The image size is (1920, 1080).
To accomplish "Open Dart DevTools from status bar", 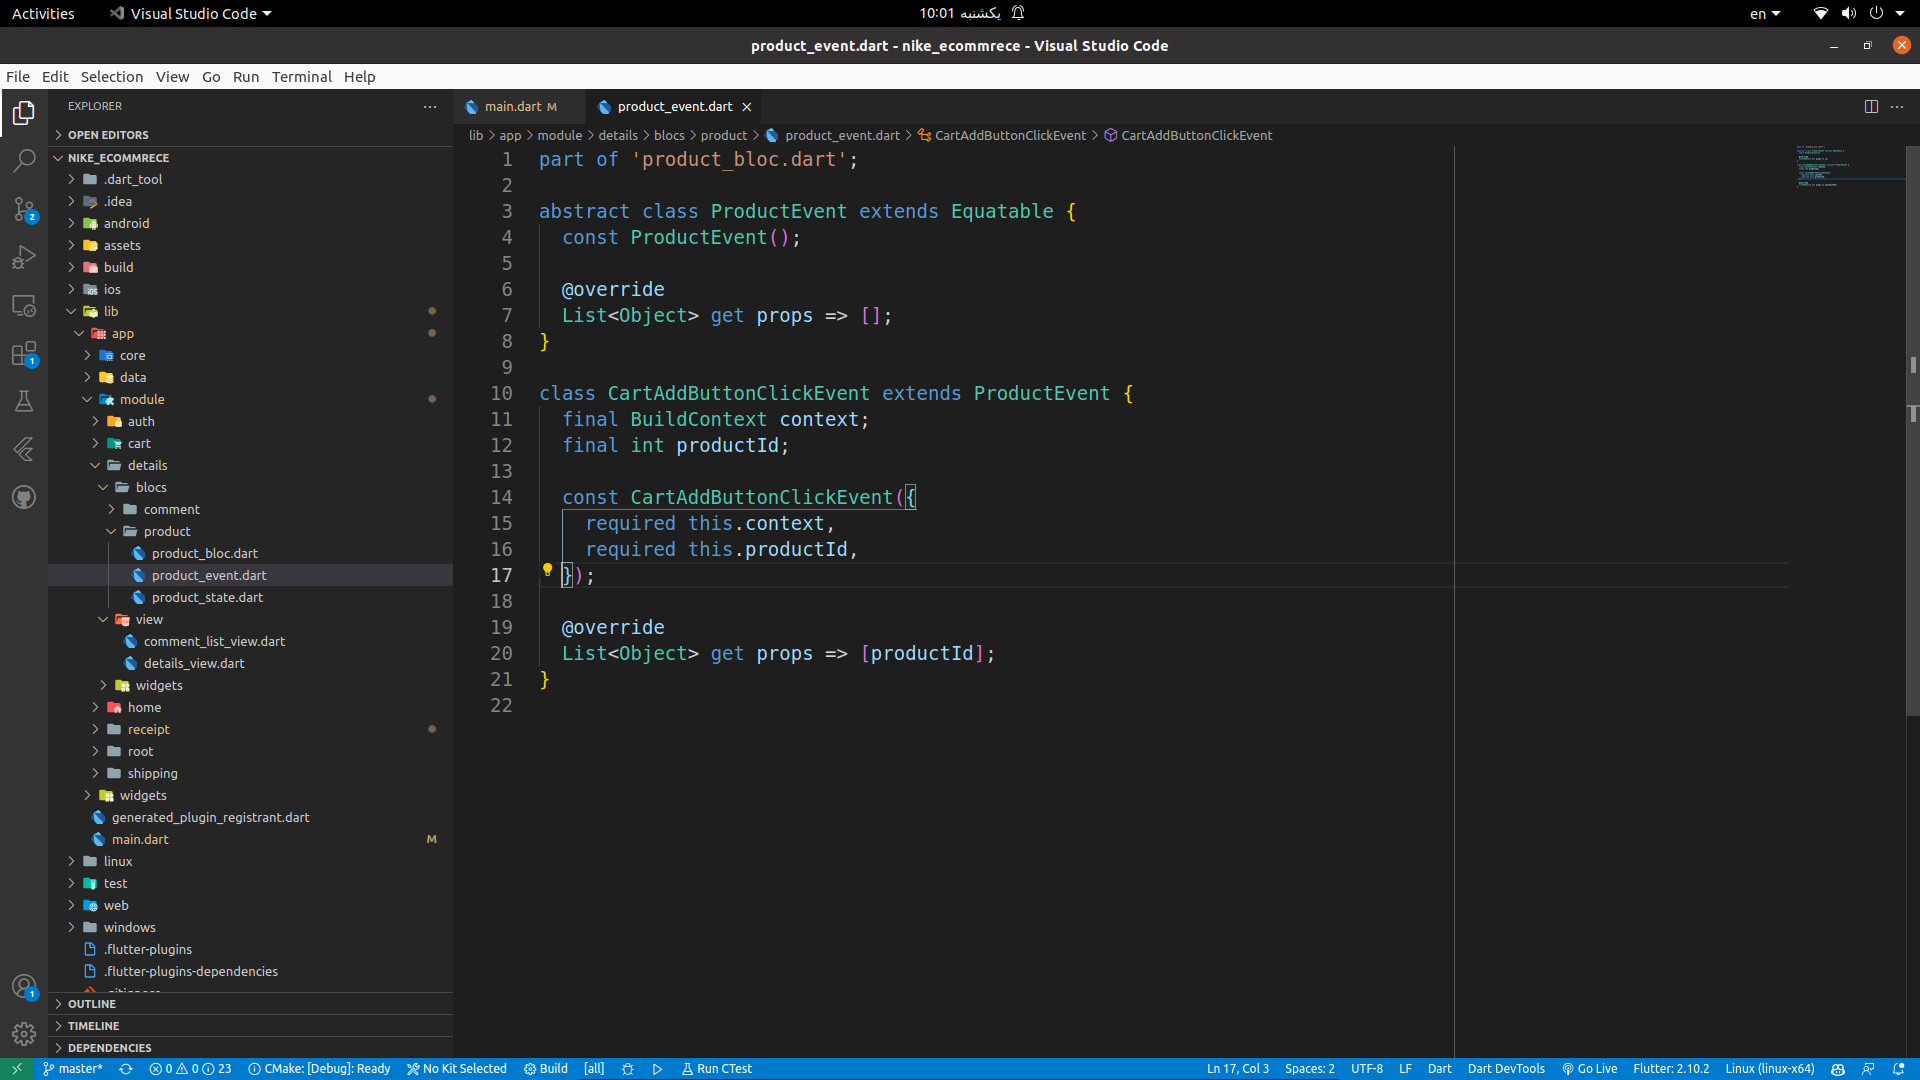I will click(x=1506, y=1069).
